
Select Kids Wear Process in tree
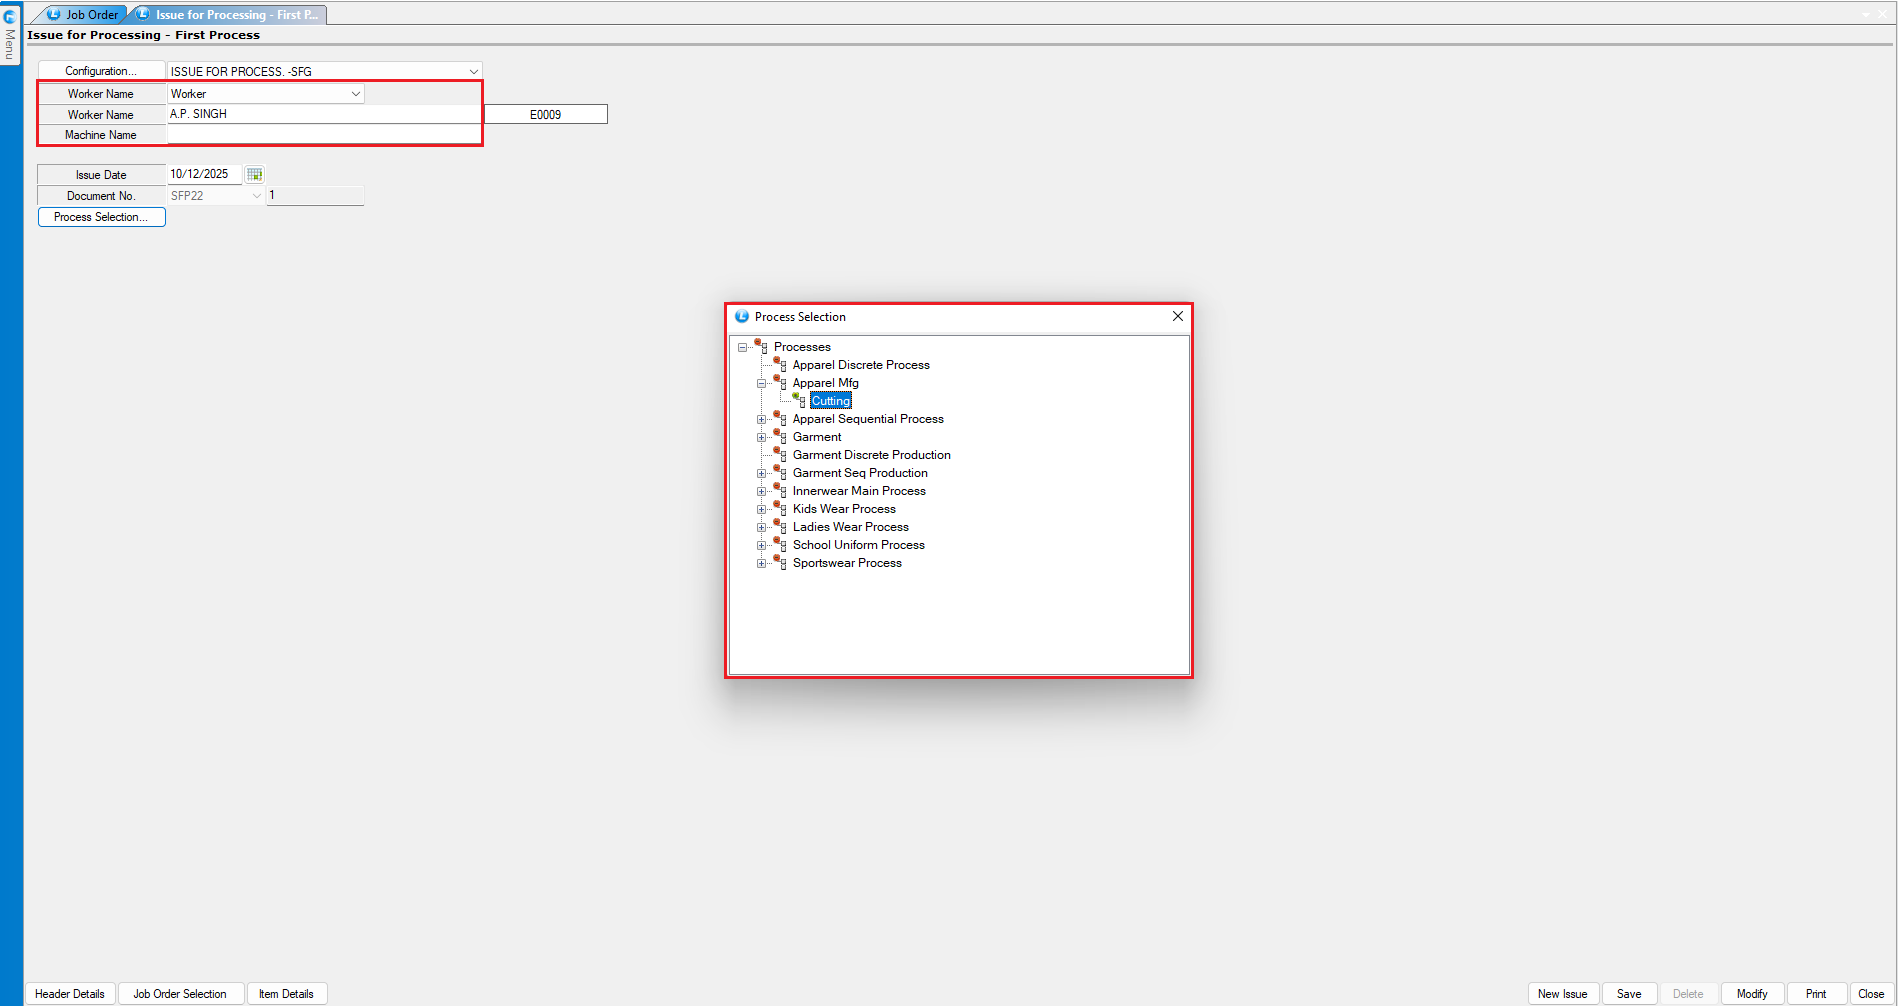[x=844, y=509]
